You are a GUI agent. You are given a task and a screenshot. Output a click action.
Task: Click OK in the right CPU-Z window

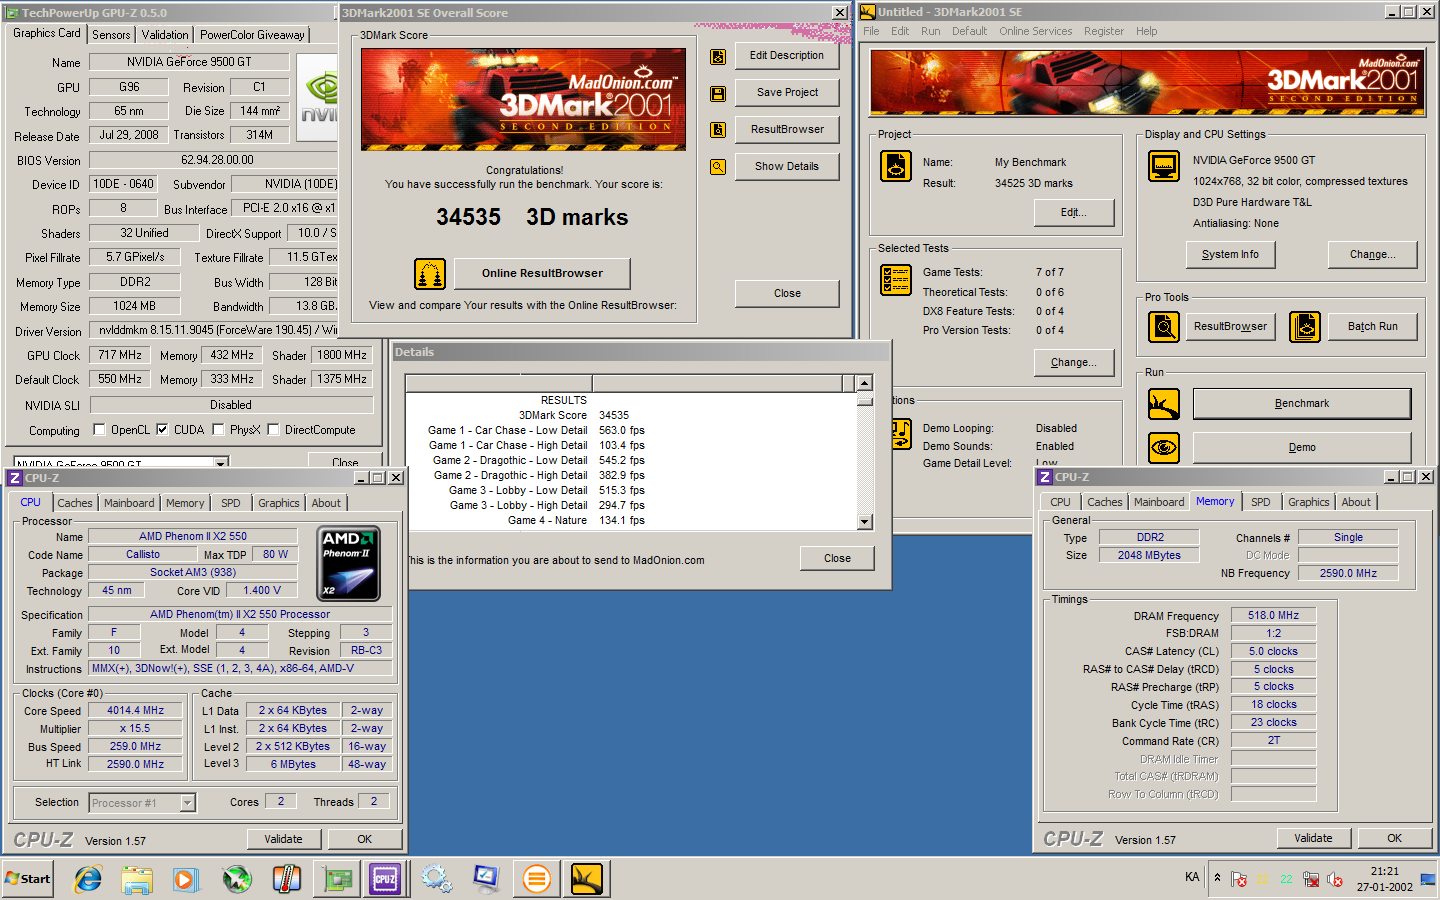[1394, 838]
